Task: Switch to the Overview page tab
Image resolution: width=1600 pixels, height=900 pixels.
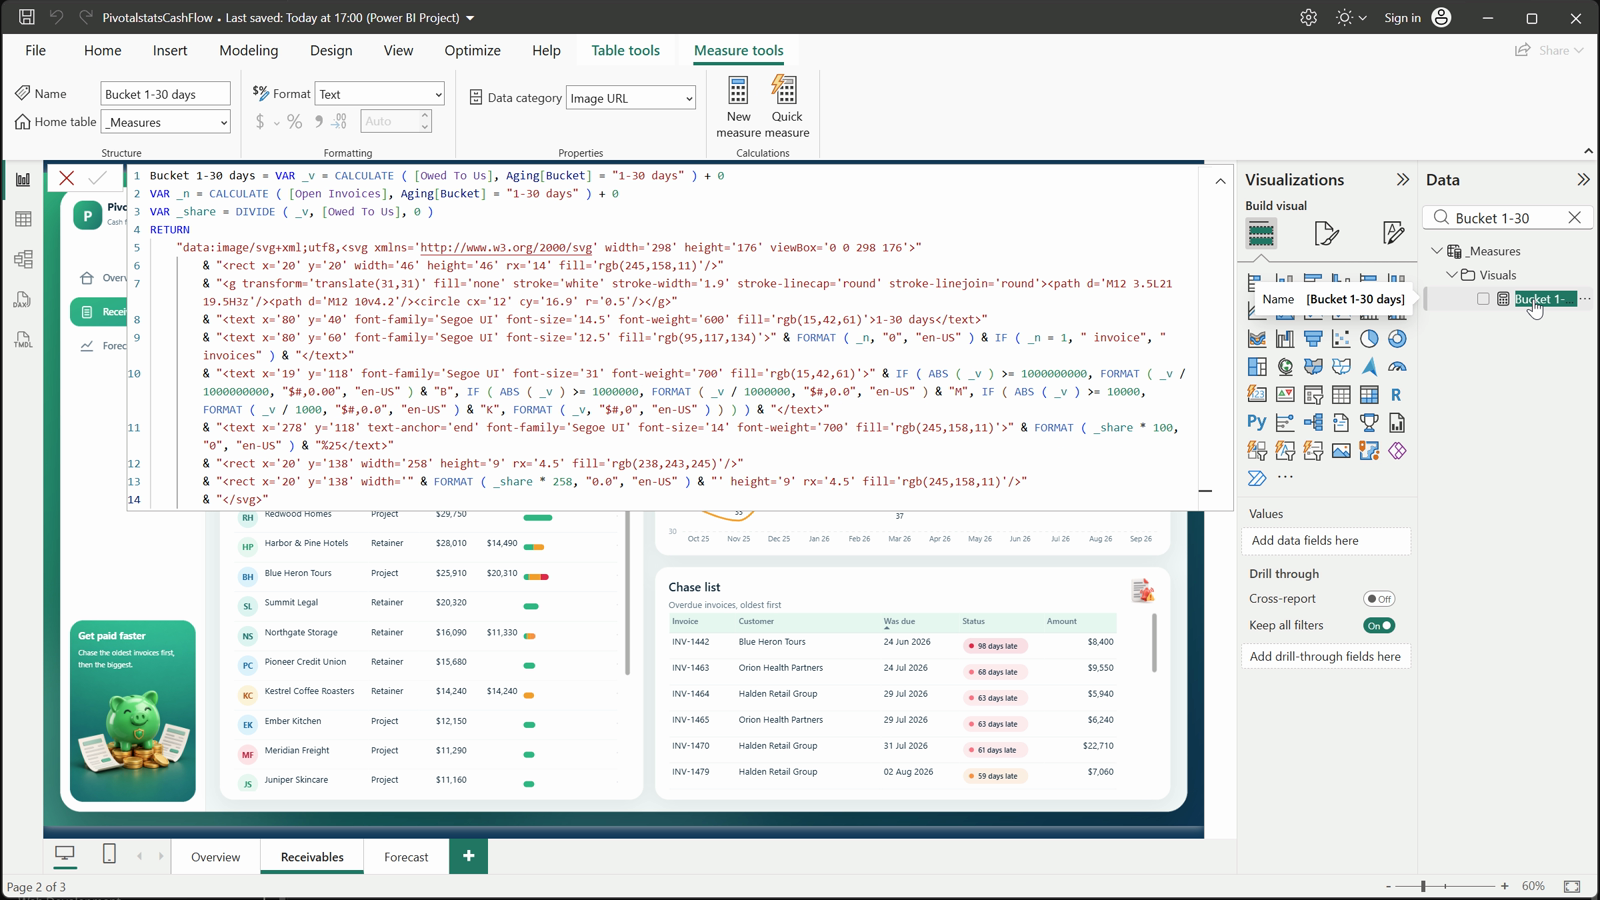Action: (x=216, y=857)
